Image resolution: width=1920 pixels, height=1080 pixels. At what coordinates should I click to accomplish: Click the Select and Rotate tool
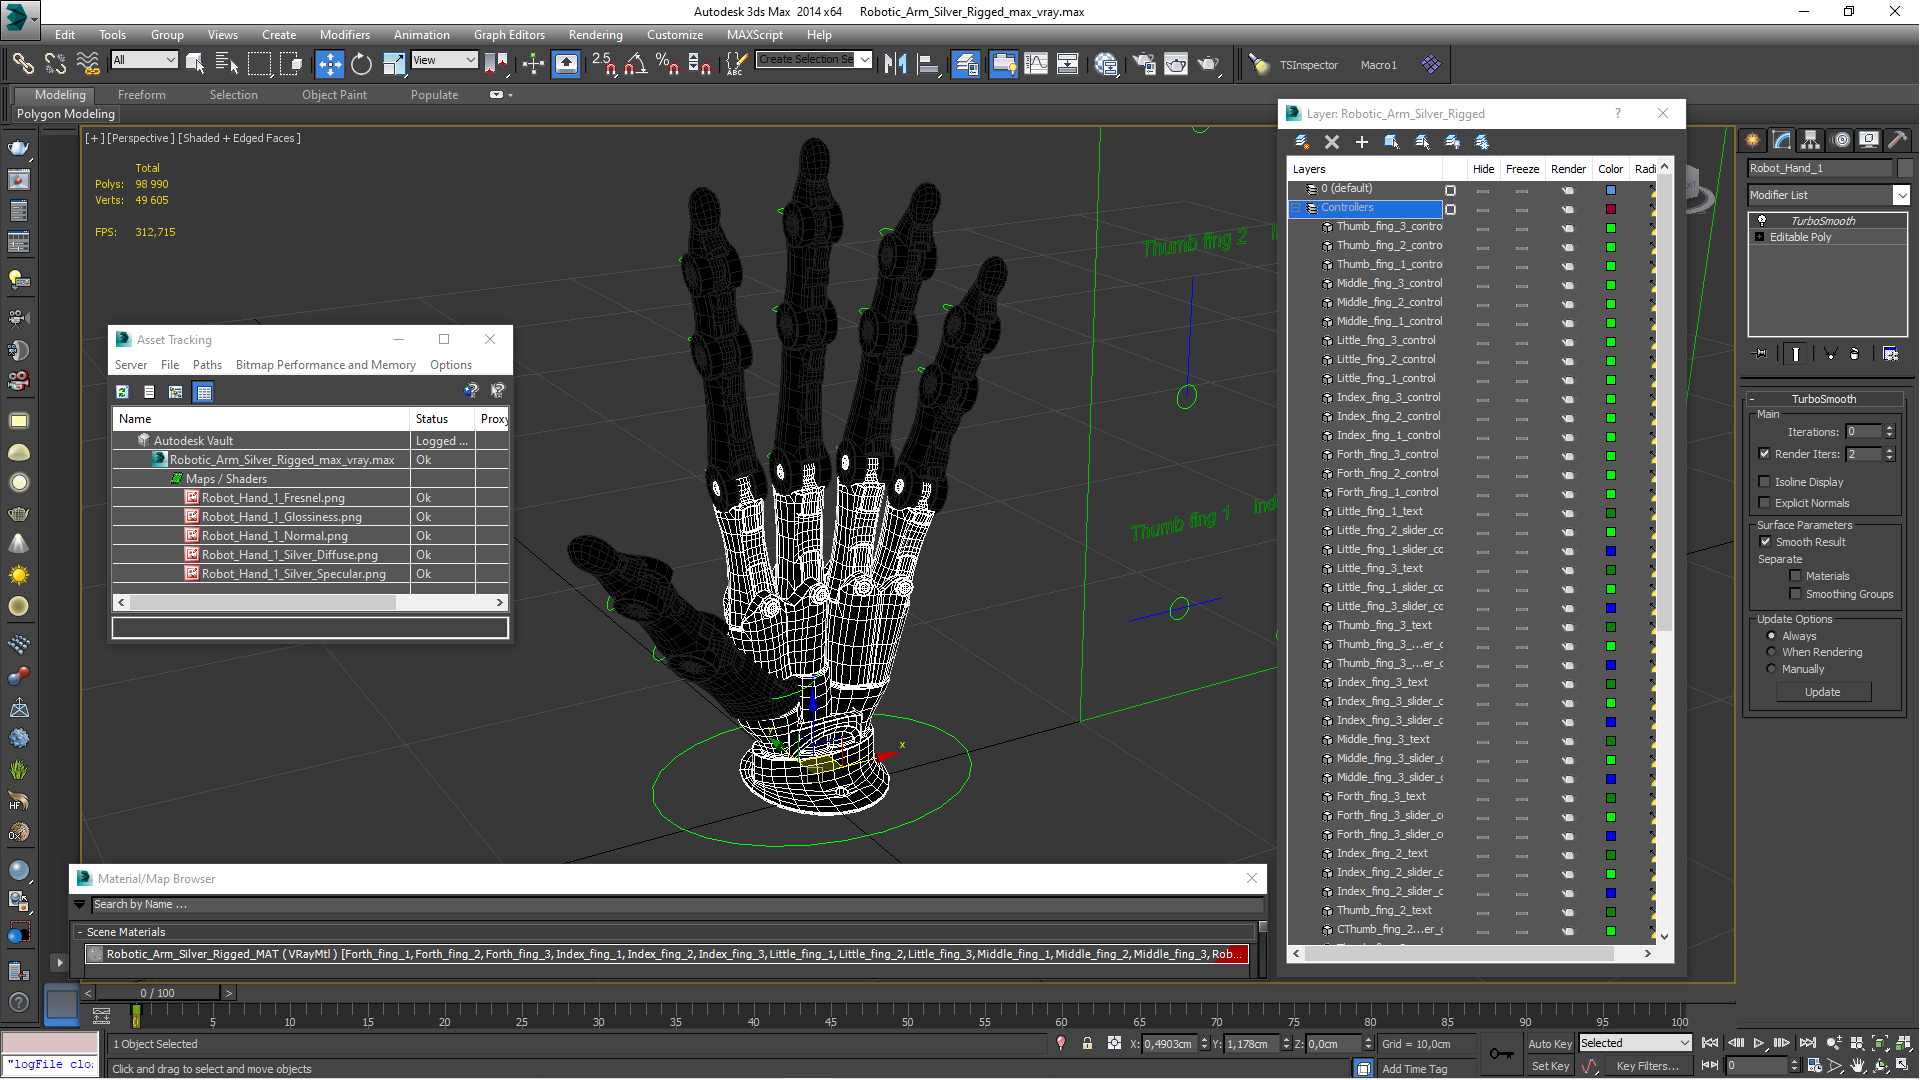361,64
